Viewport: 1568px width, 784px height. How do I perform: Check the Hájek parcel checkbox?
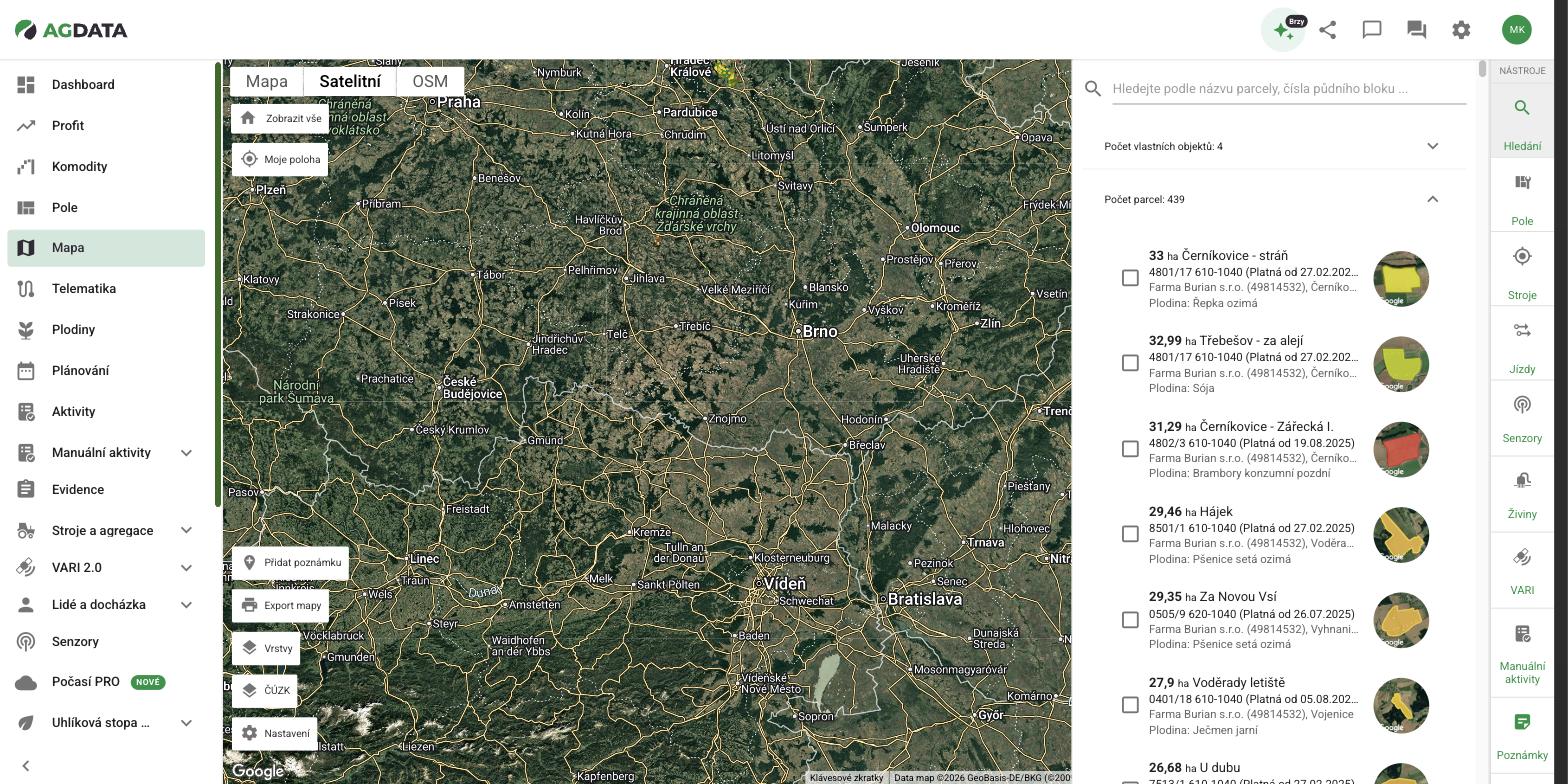[1130, 534]
